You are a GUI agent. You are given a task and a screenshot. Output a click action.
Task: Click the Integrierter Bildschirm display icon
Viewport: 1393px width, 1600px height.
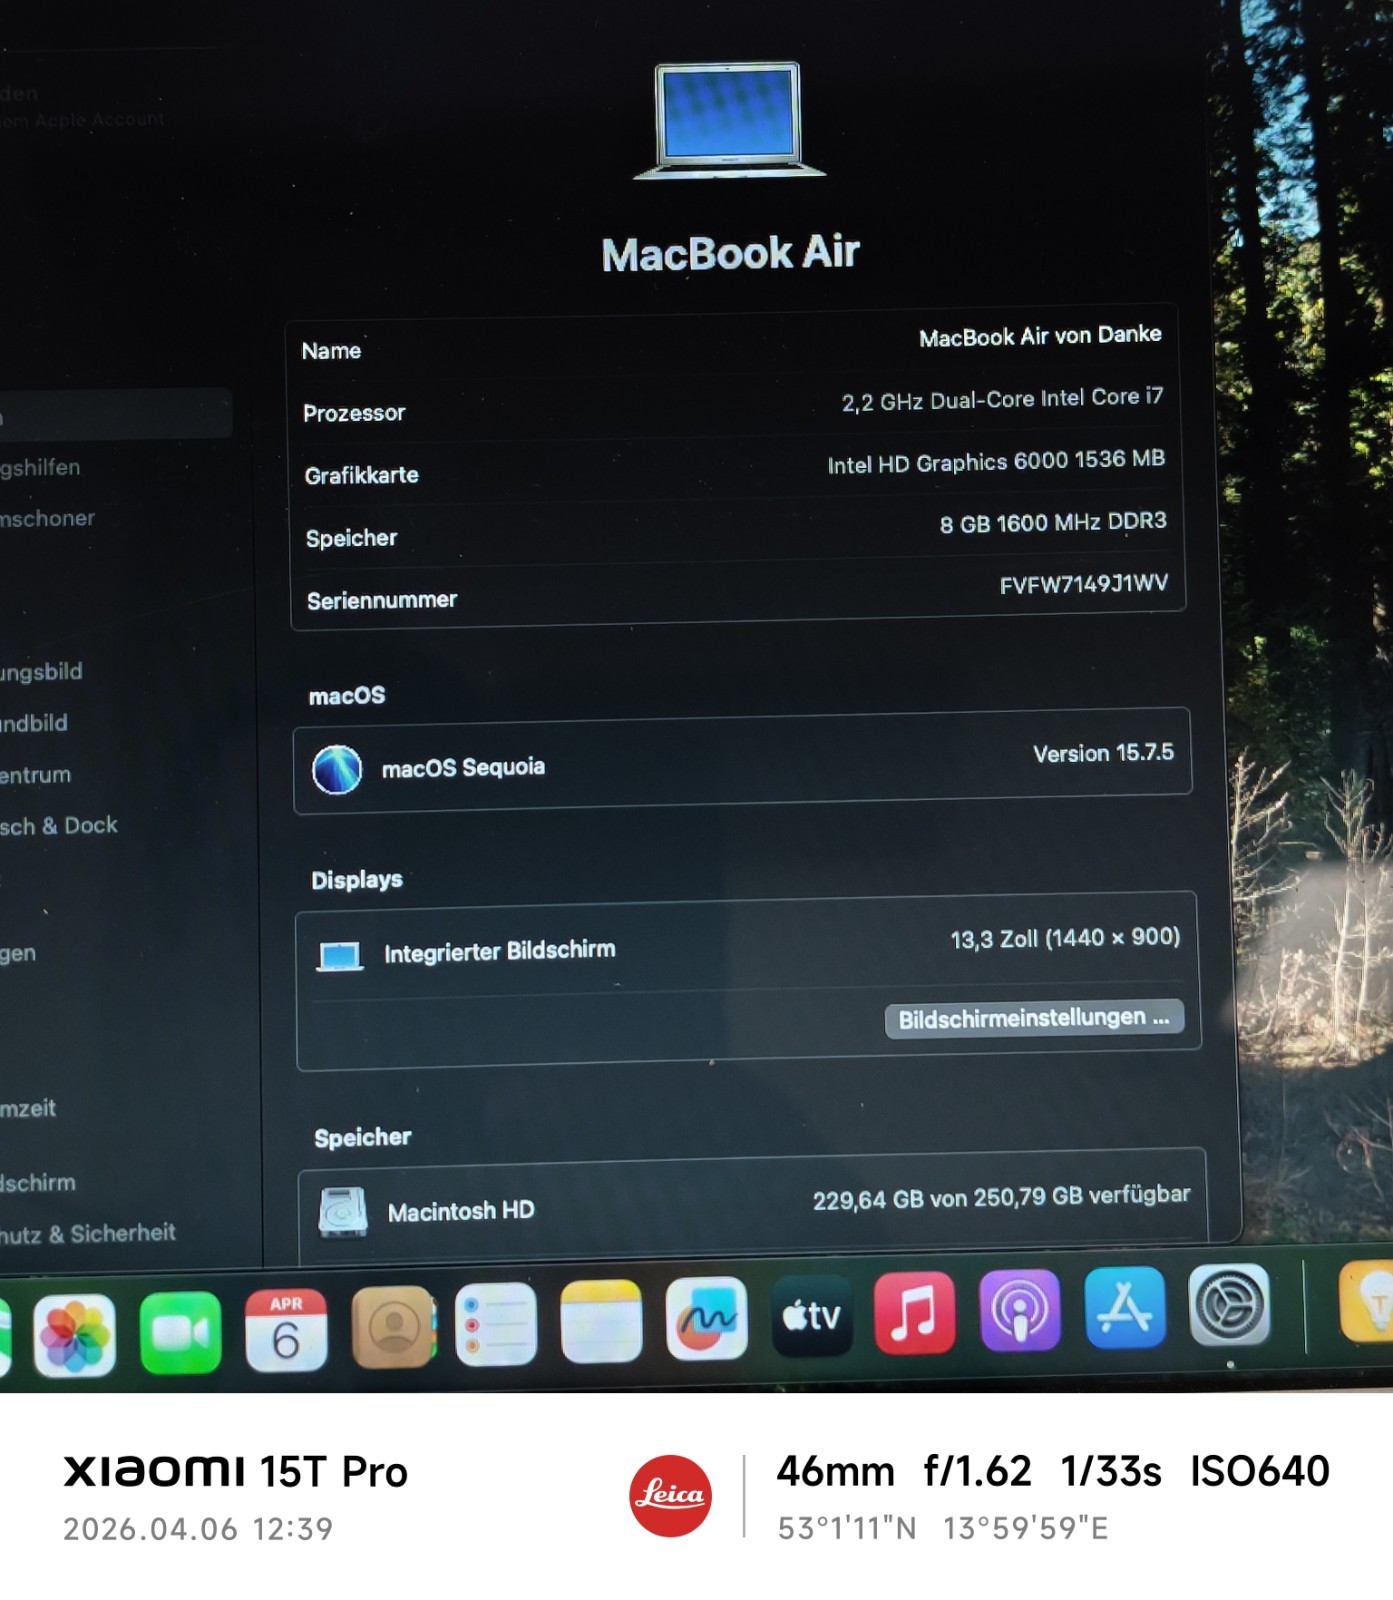(x=340, y=956)
